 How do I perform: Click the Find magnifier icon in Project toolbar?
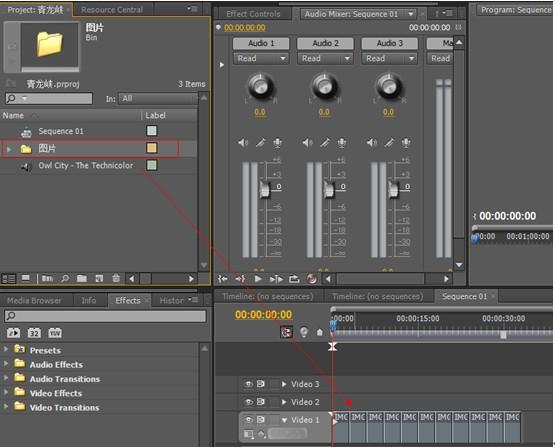(65, 278)
